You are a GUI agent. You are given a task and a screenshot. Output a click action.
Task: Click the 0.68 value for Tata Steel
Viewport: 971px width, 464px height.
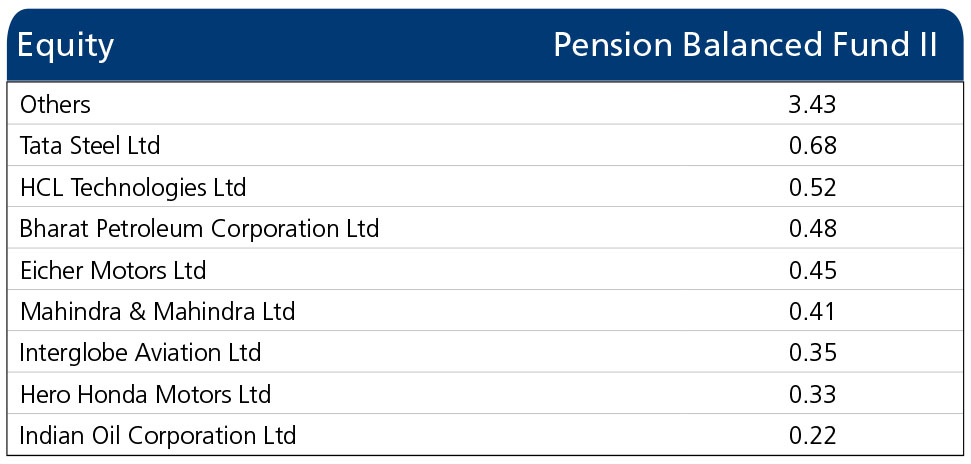point(812,146)
